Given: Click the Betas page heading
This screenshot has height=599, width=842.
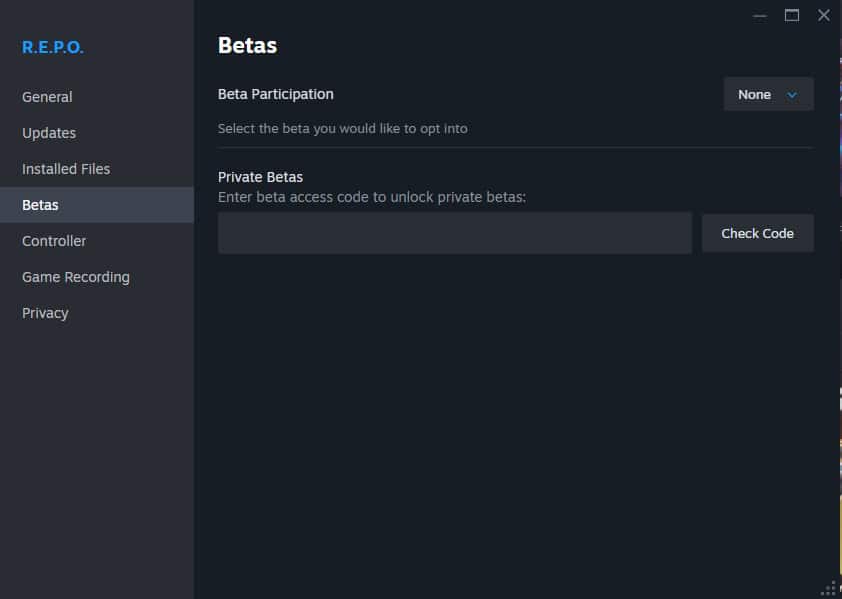Looking at the screenshot, I should [x=248, y=45].
